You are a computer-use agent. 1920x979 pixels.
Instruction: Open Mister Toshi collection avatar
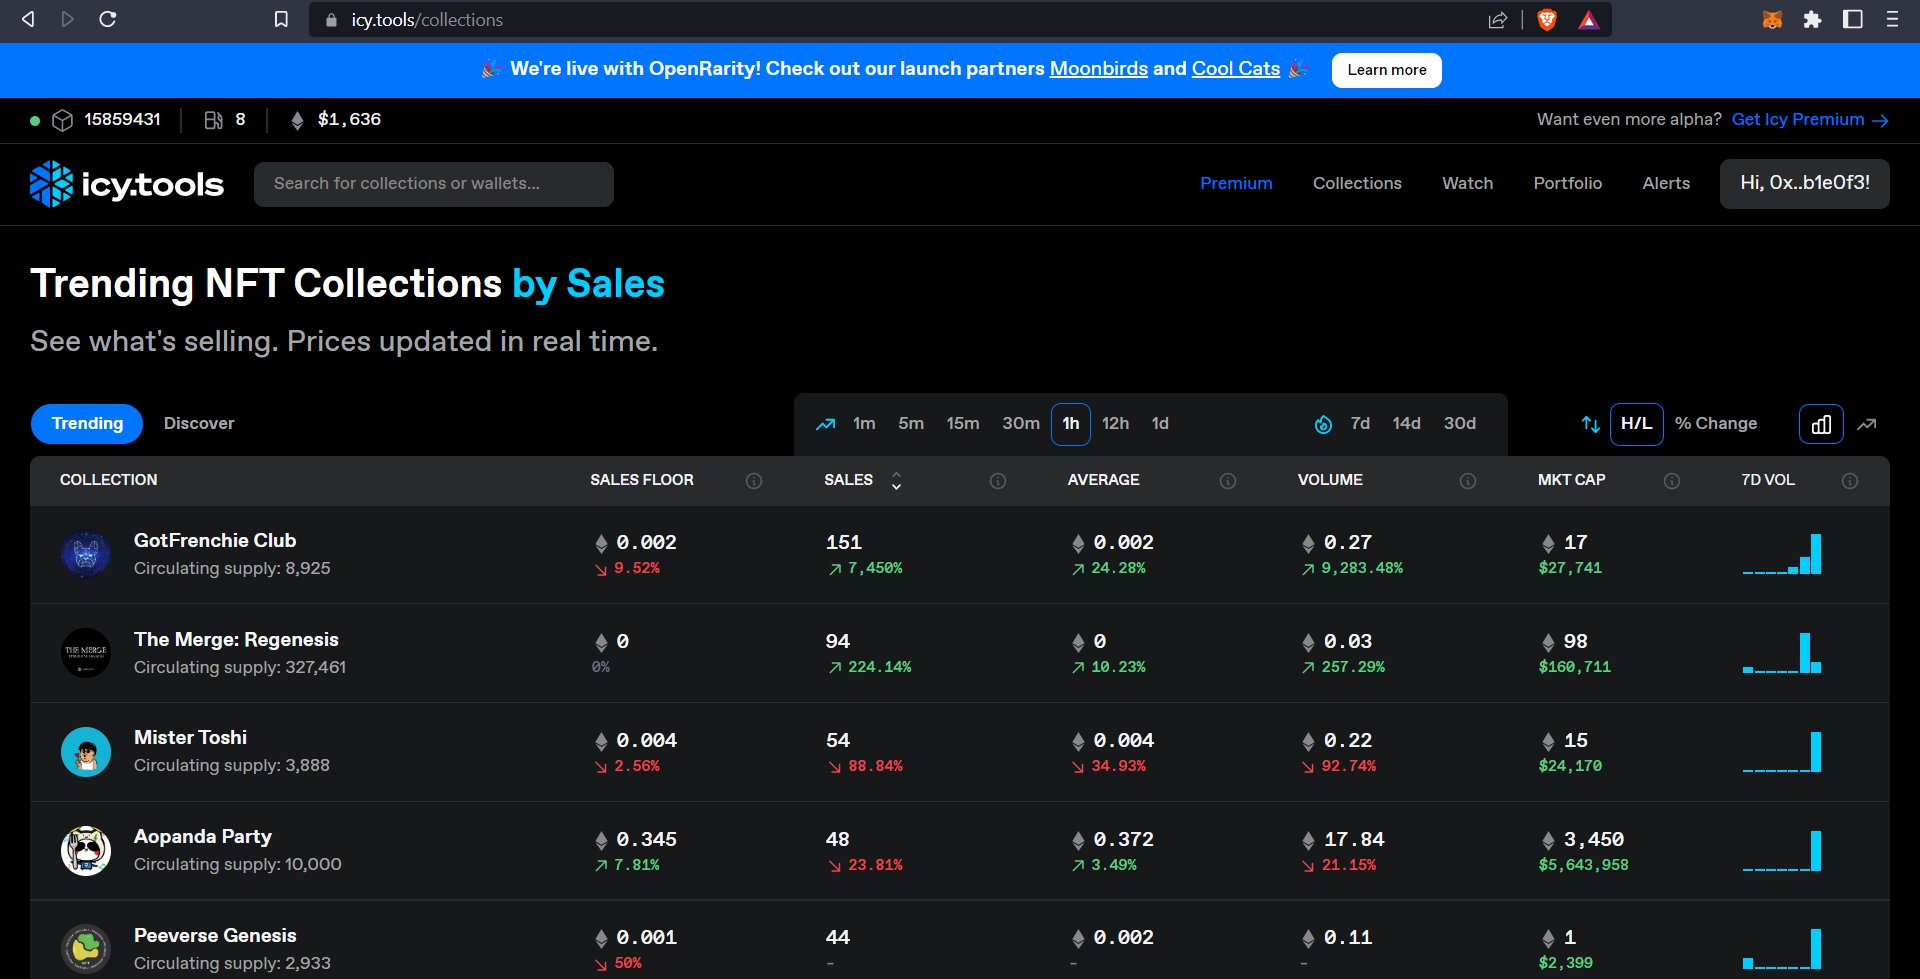(86, 752)
